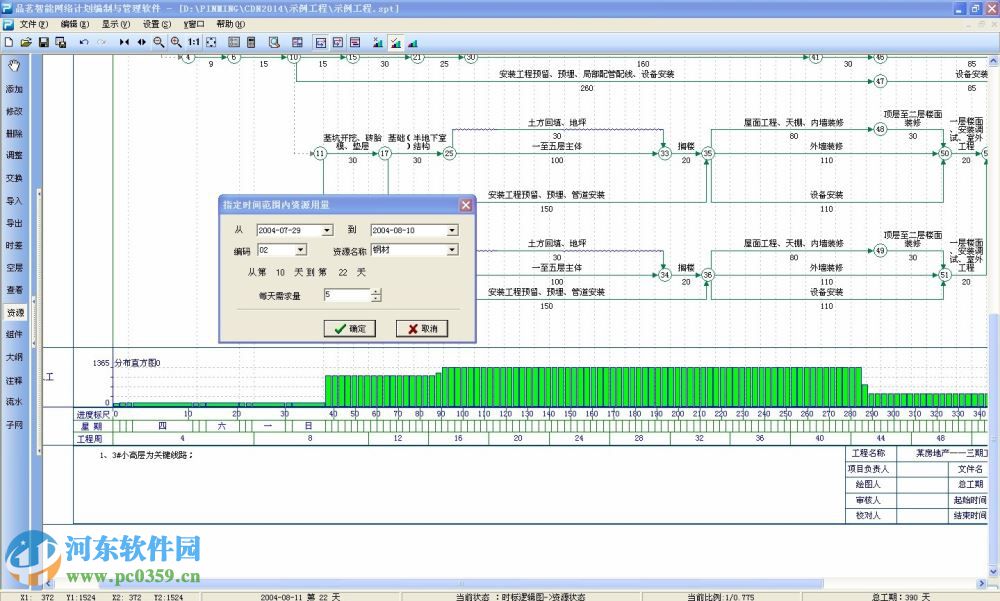1000x601 pixels.
Task: Click the Zoom out magnifier icon
Action: (x=159, y=43)
